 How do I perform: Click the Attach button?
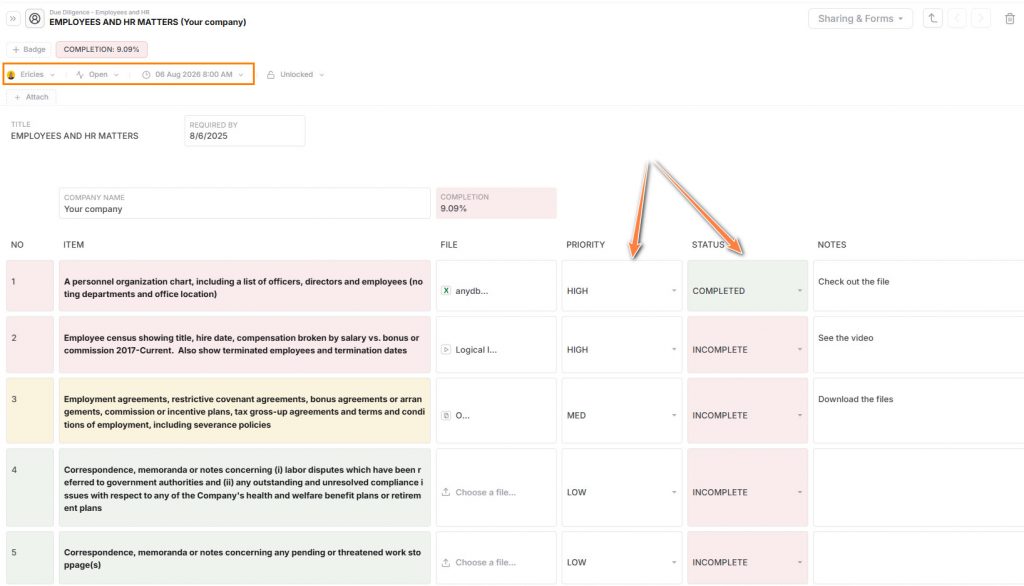(x=31, y=97)
